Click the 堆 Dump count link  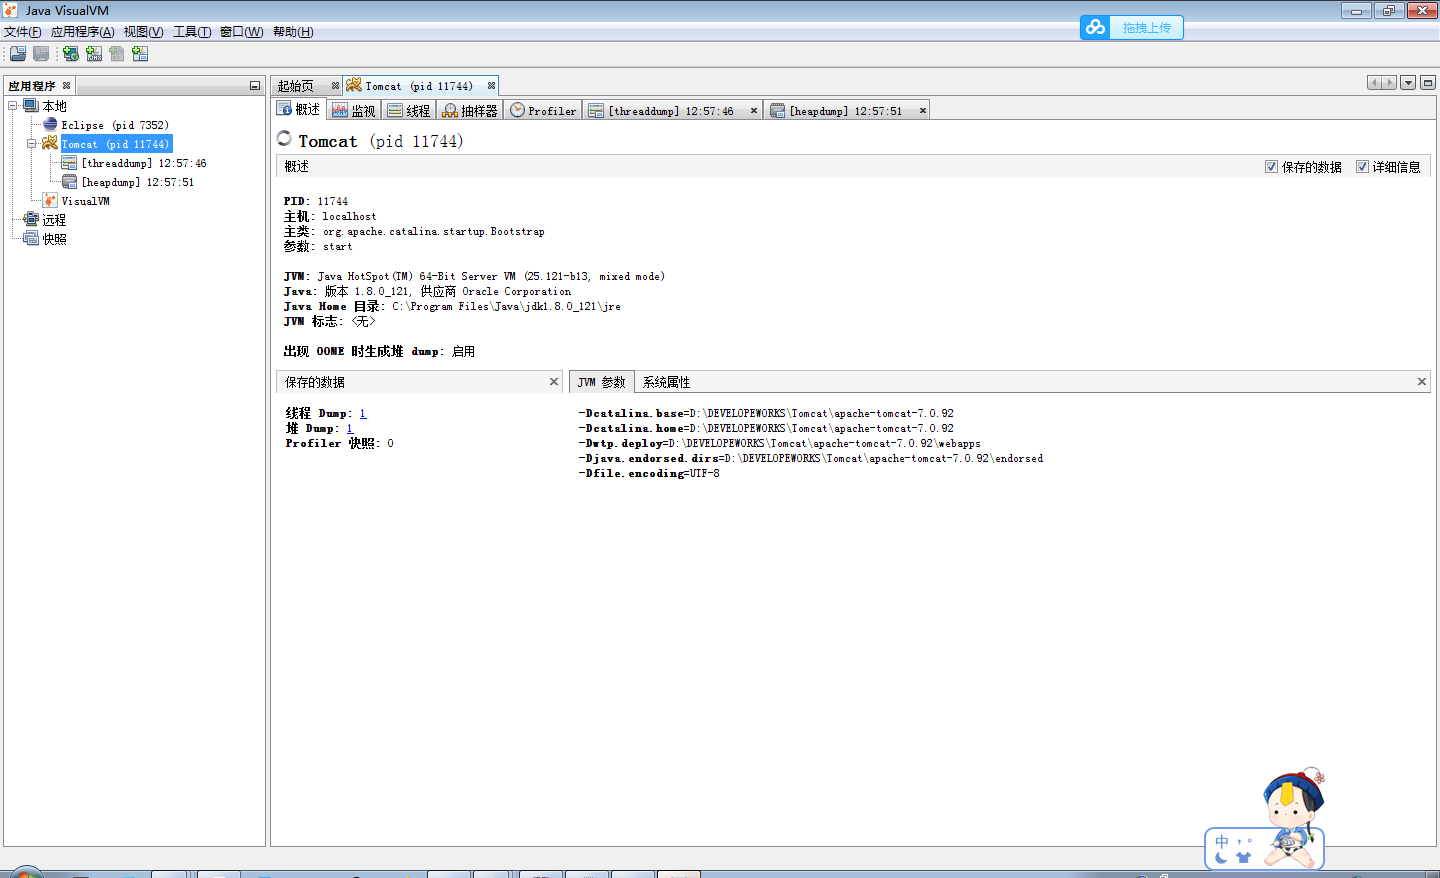350,428
